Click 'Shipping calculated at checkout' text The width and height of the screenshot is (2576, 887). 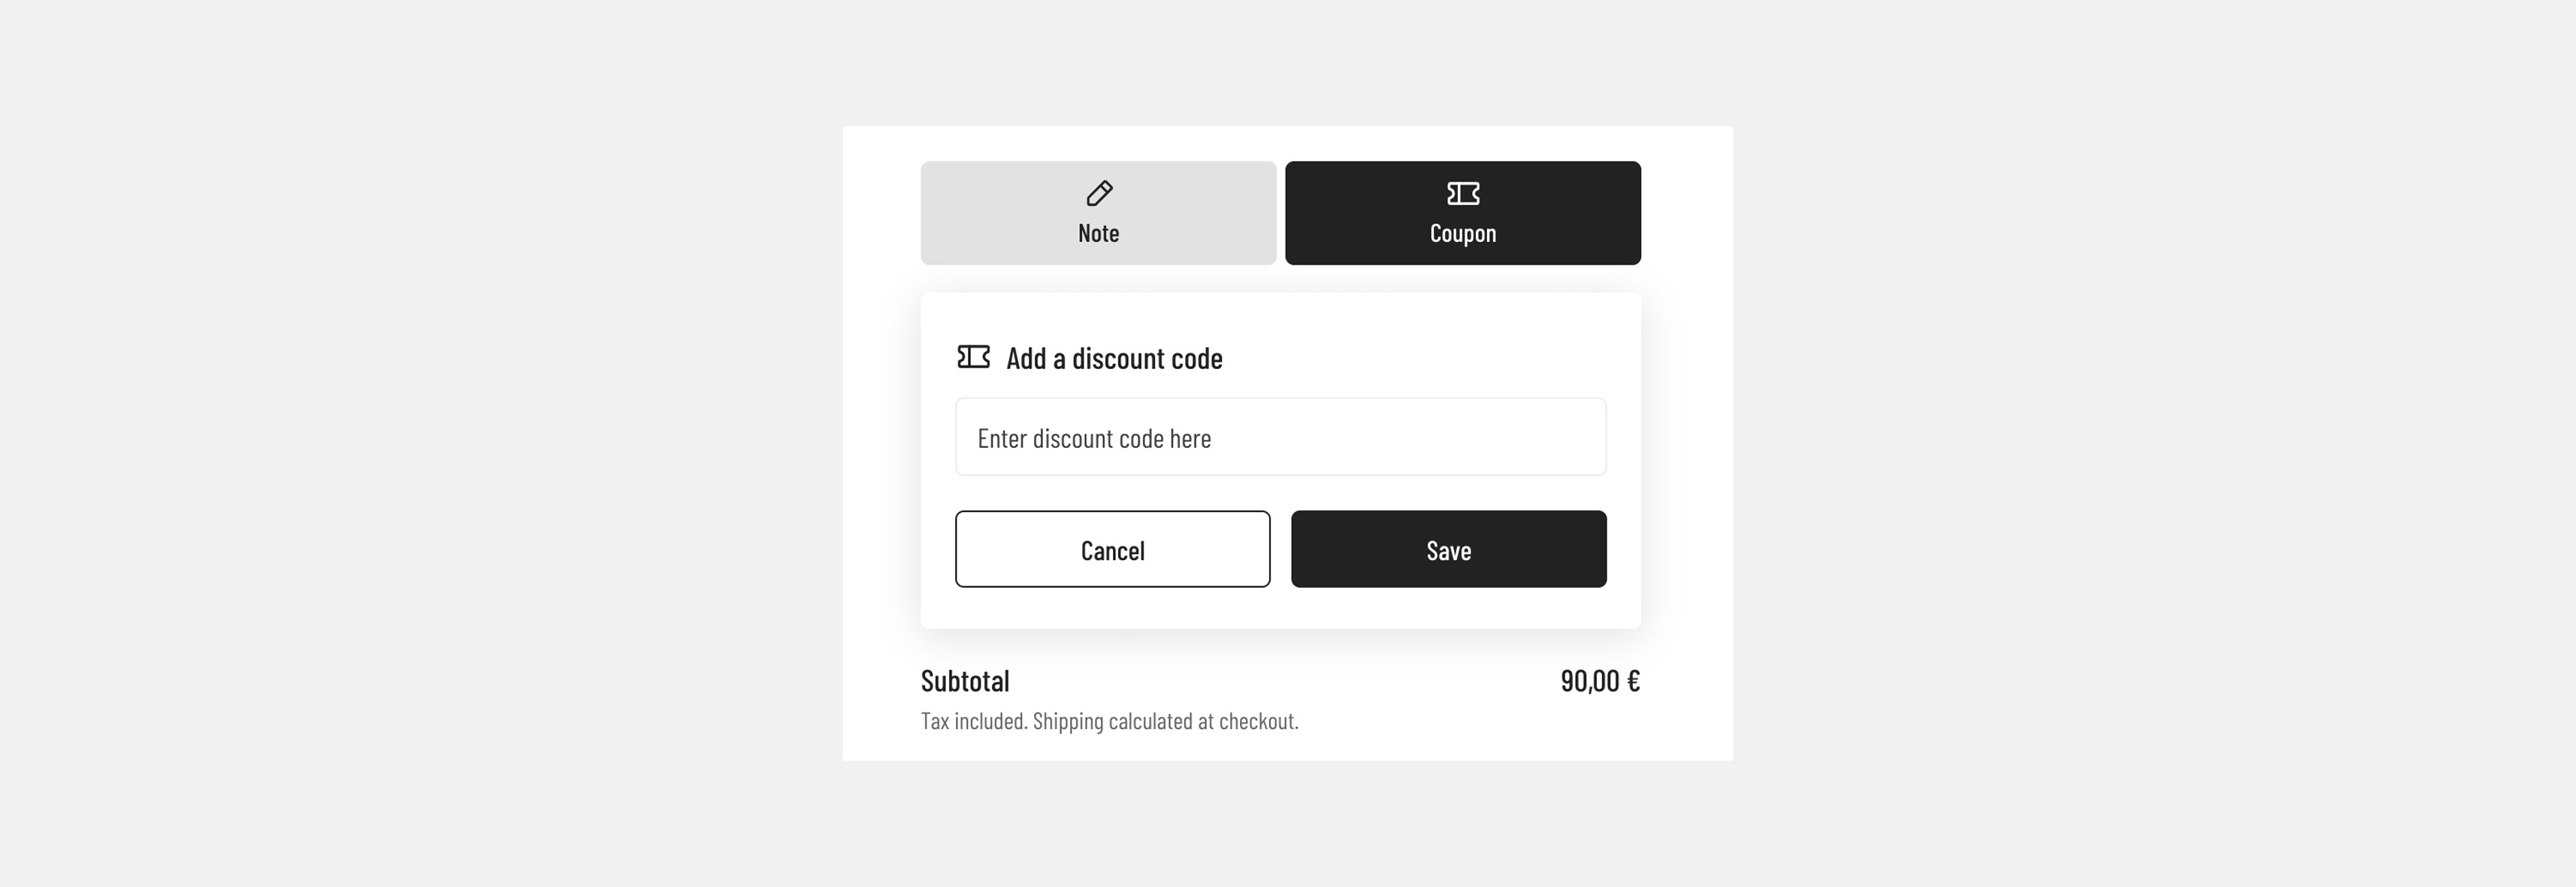point(1165,721)
